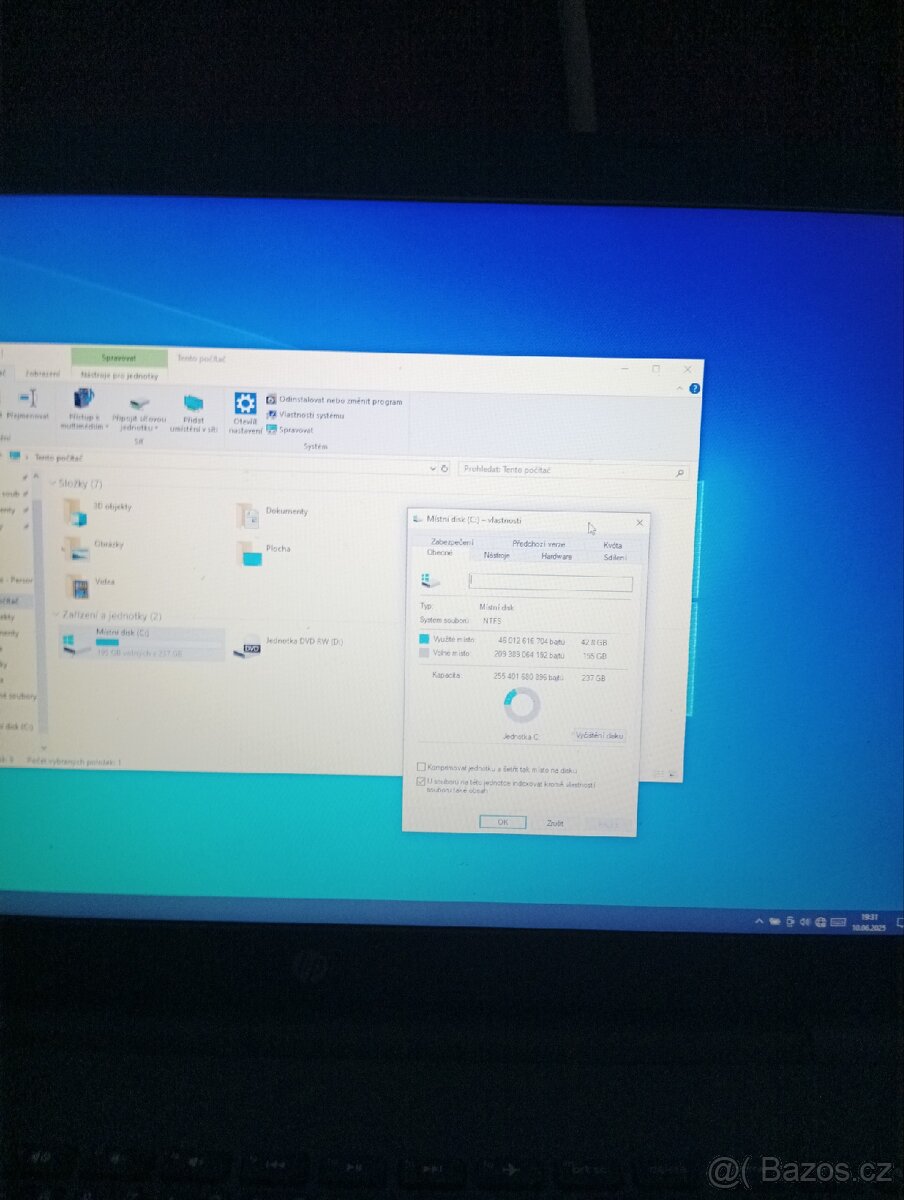Open the network globe tray icon

pos(820,922)
